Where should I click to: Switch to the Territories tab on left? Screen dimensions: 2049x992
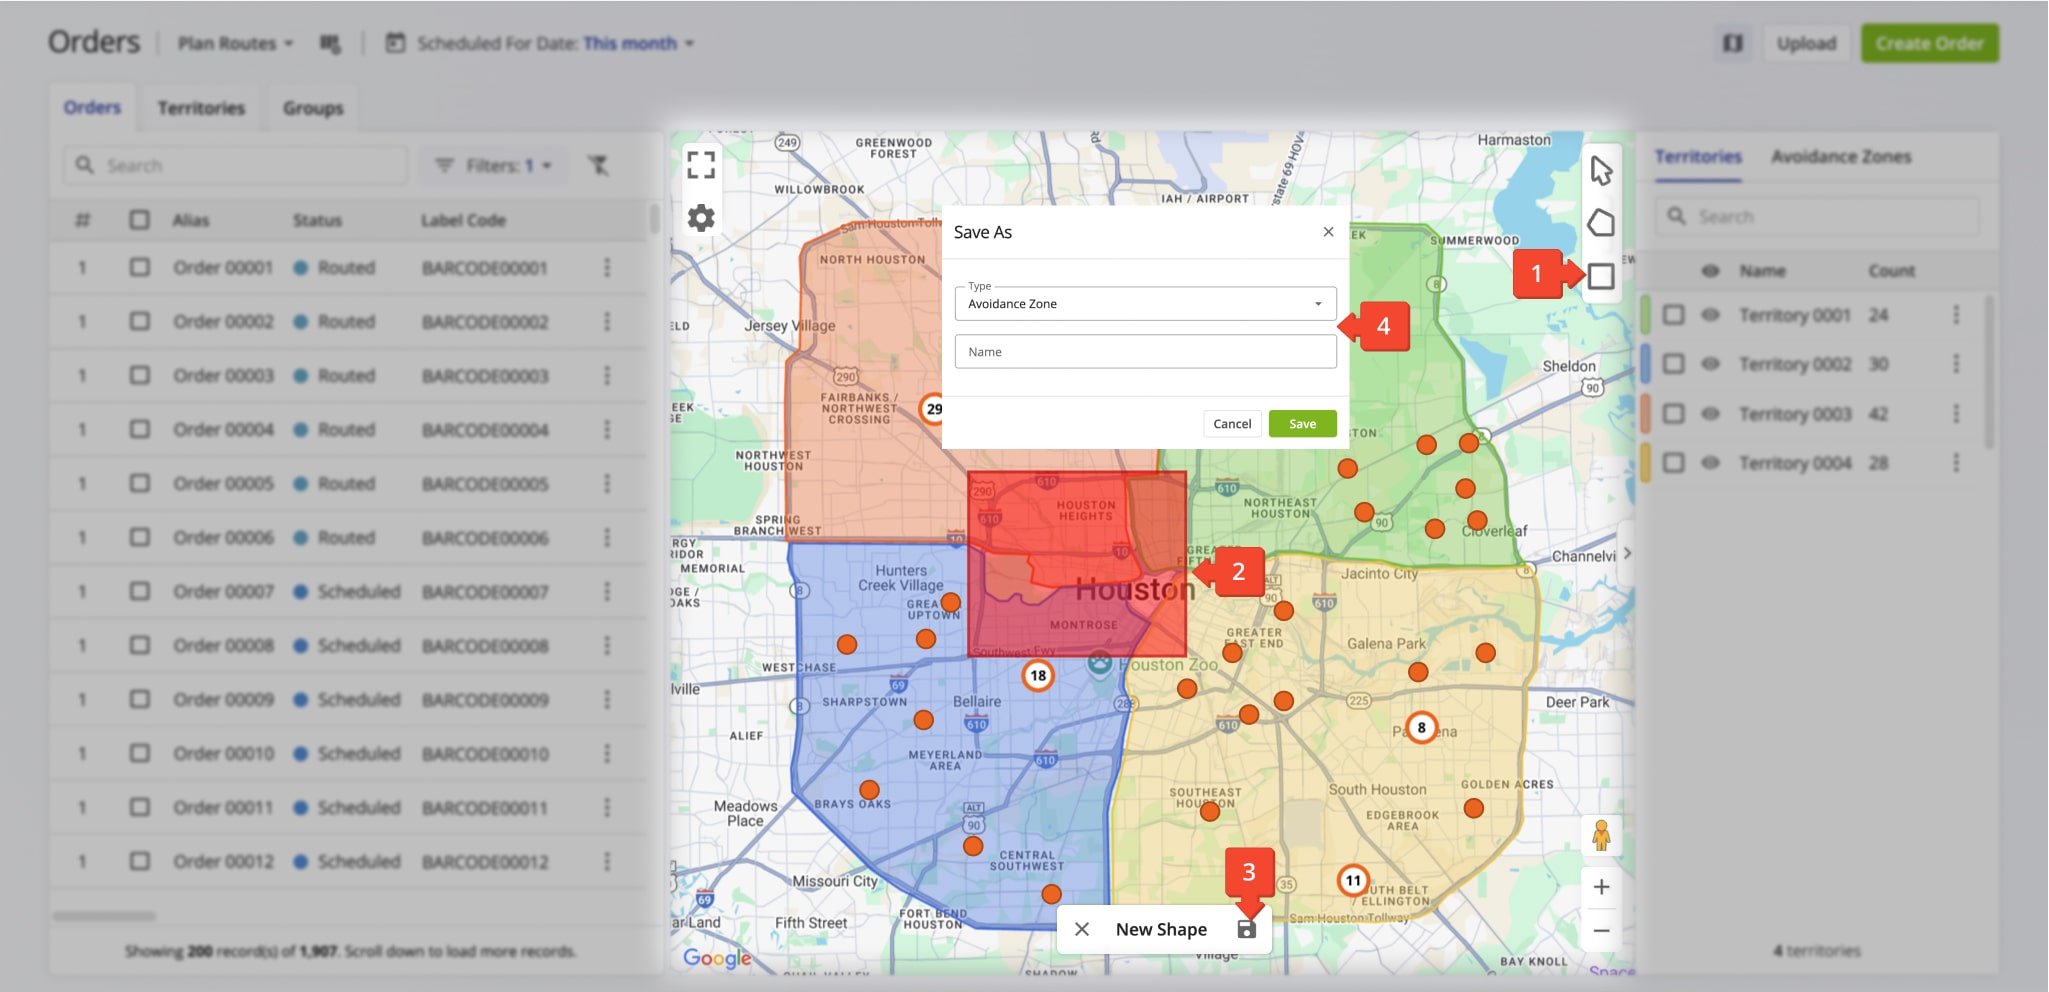coord(201,108)
